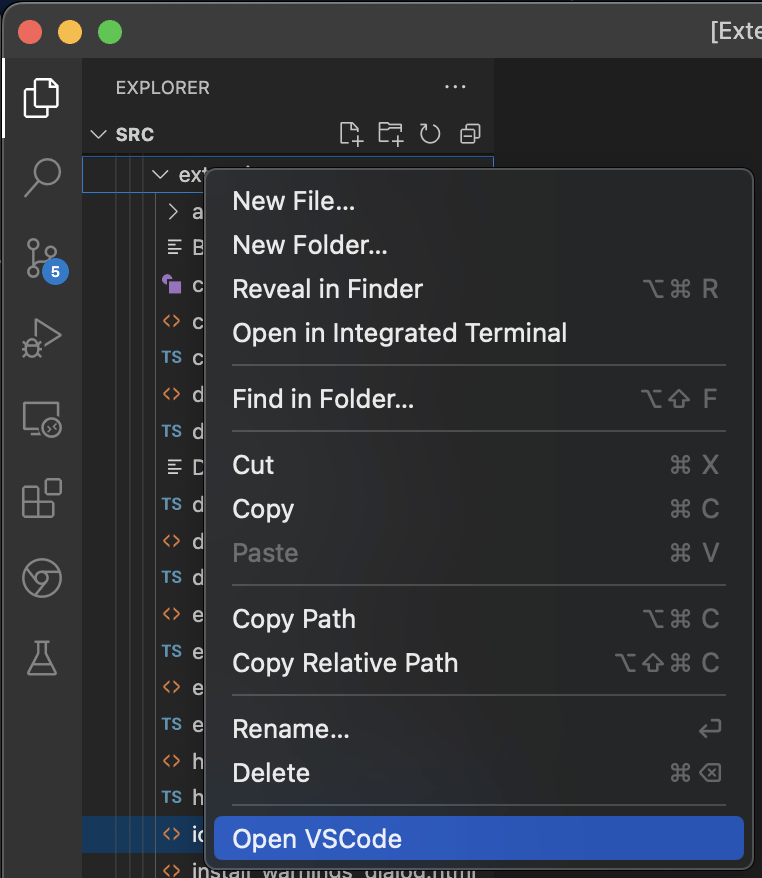Choose Rename... from the context menu
Screen dimensions: 762x878
tap(479, 729)
